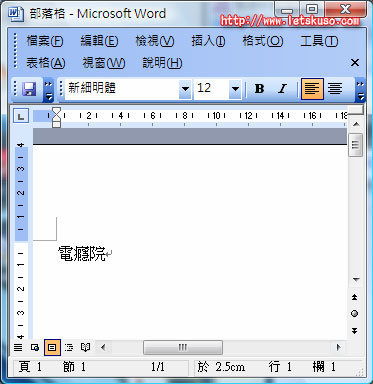This screenshot has width=373, height=384.
Task: Click horizontal scroll right arrow
Action: [339, 348]
